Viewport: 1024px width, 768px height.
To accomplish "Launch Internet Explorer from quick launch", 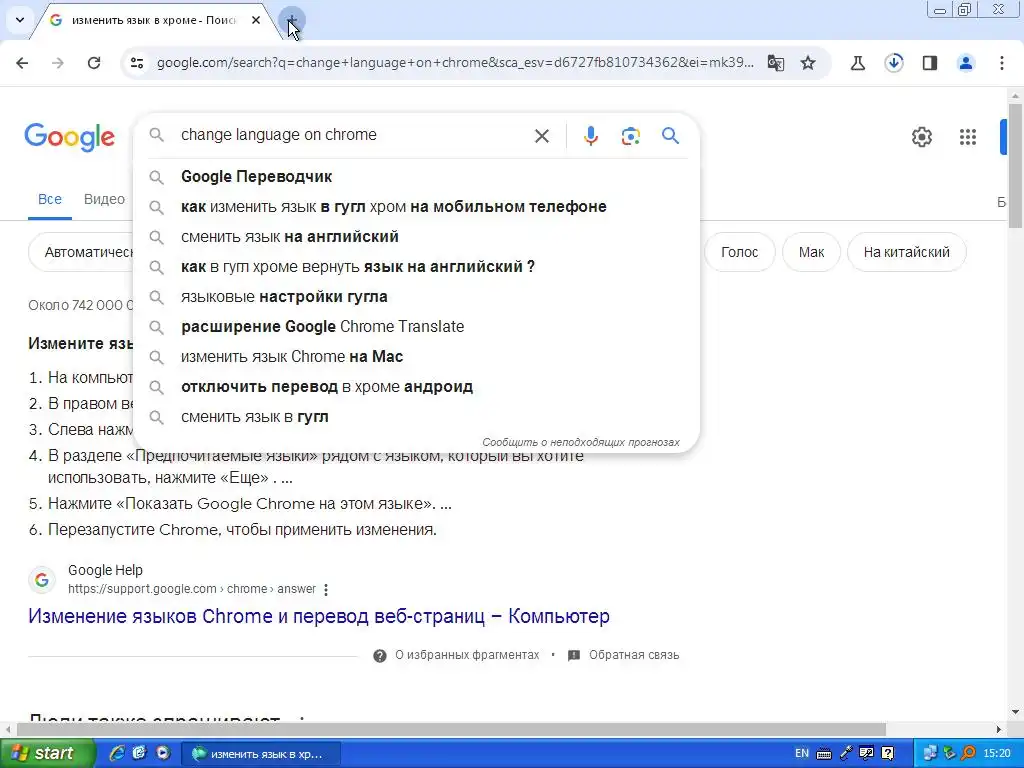I will click(117, 753).
